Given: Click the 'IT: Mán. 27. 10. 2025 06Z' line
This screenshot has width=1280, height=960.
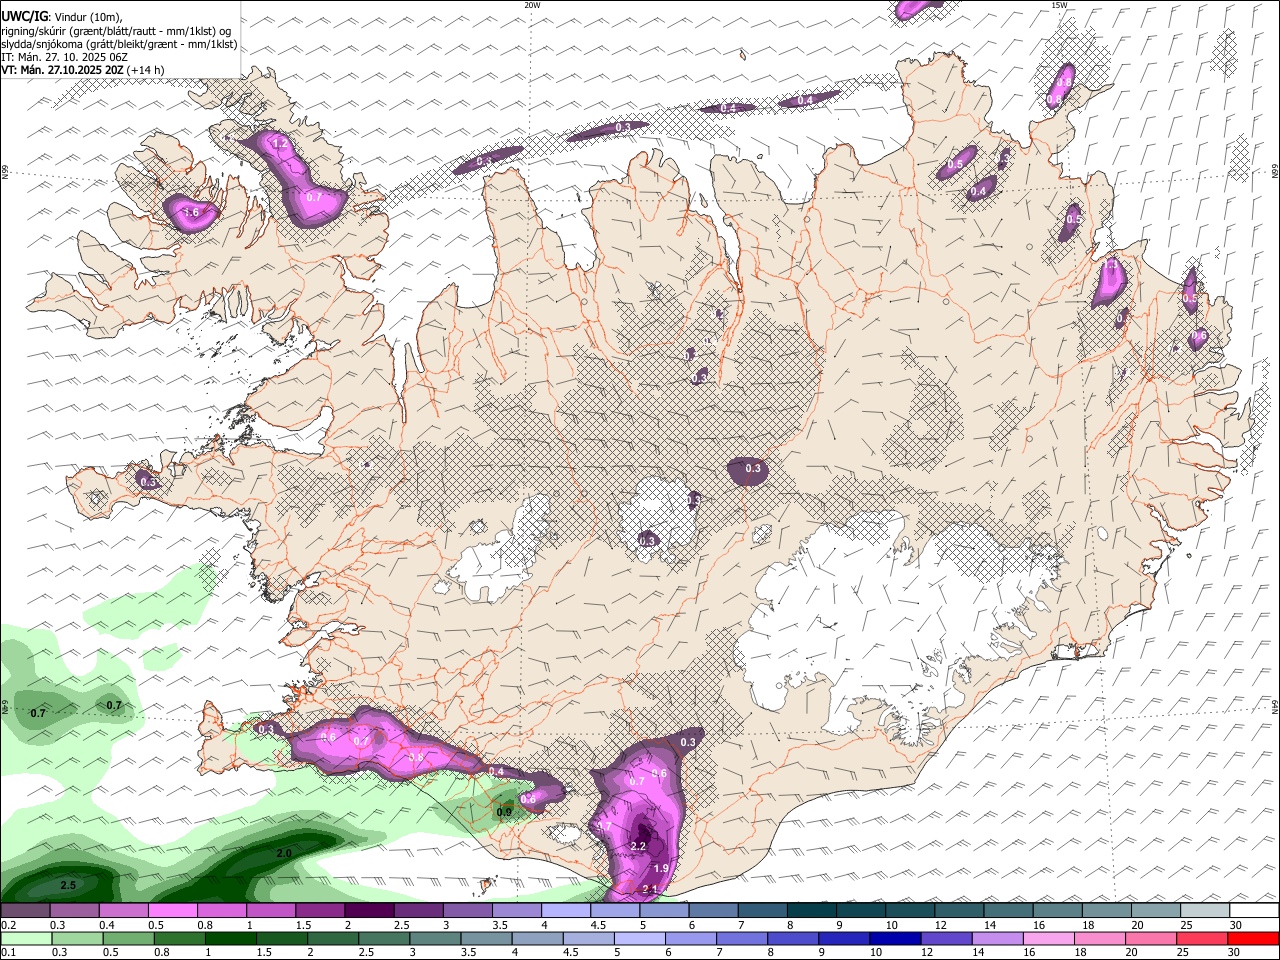Looking at the screenshot, I should click(64, 57).
